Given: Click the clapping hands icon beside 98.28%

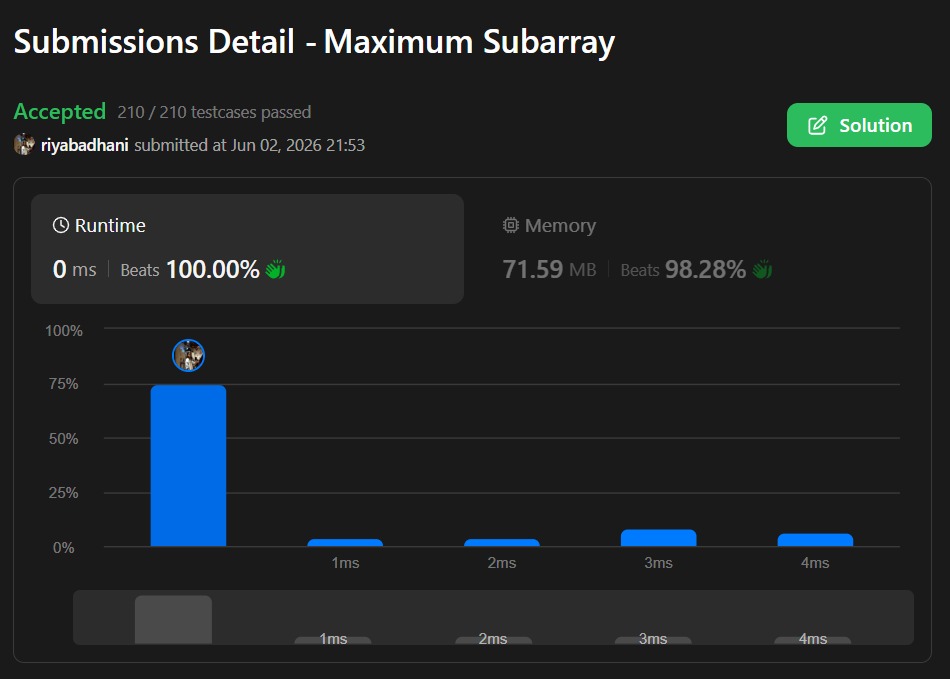Looking at the screenshot, I should point(762,269).
